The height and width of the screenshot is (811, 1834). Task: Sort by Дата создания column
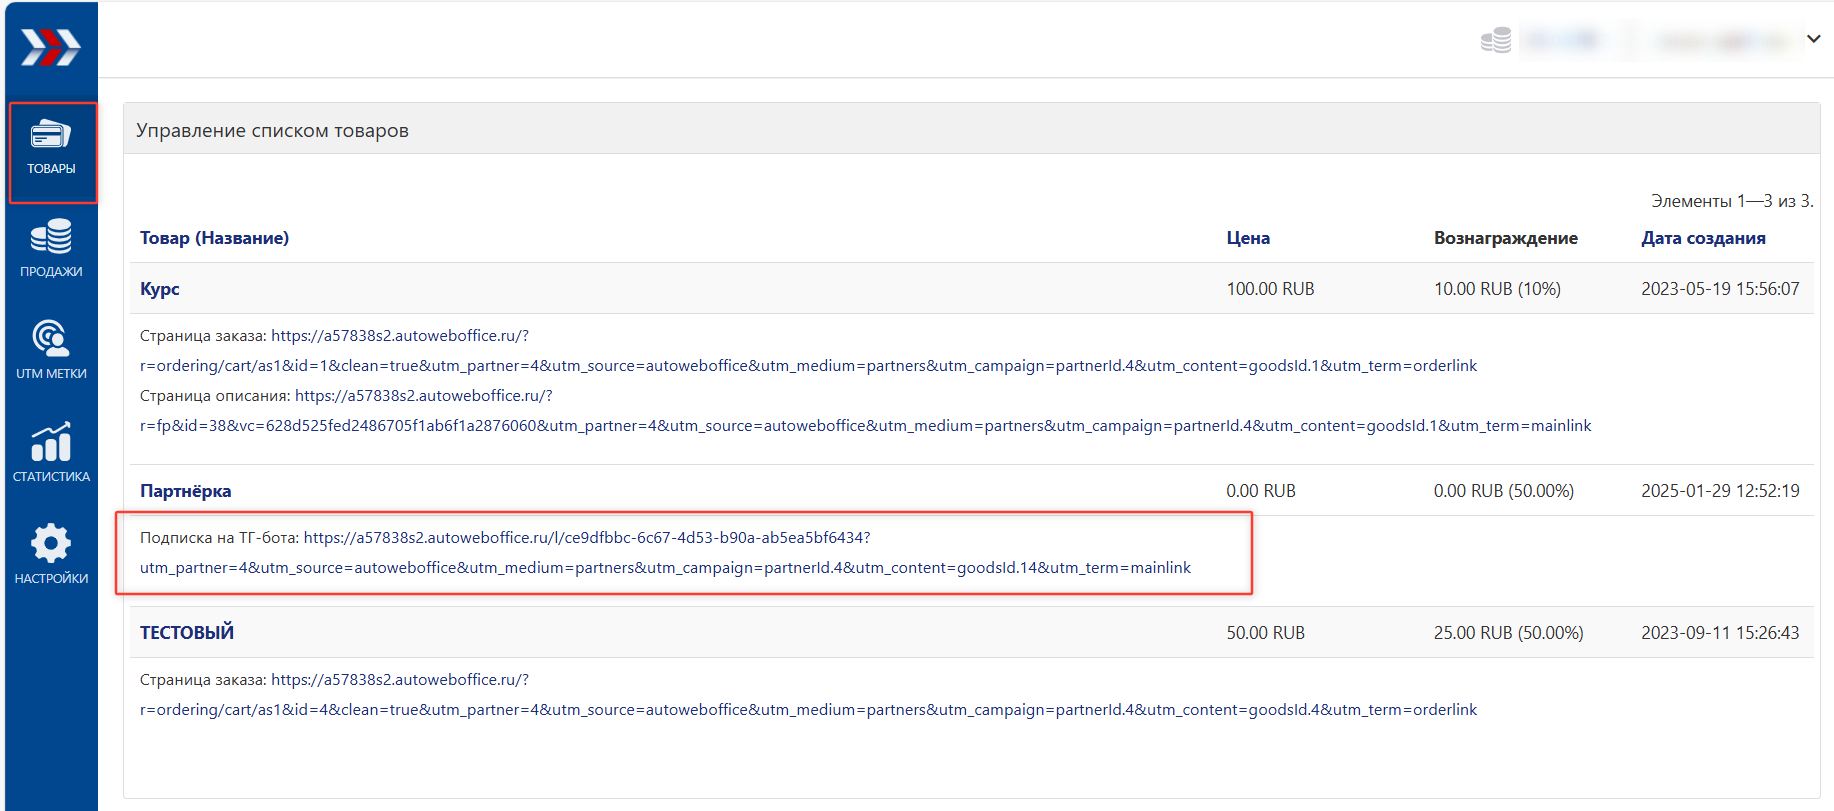click(x=1703, y=238)
